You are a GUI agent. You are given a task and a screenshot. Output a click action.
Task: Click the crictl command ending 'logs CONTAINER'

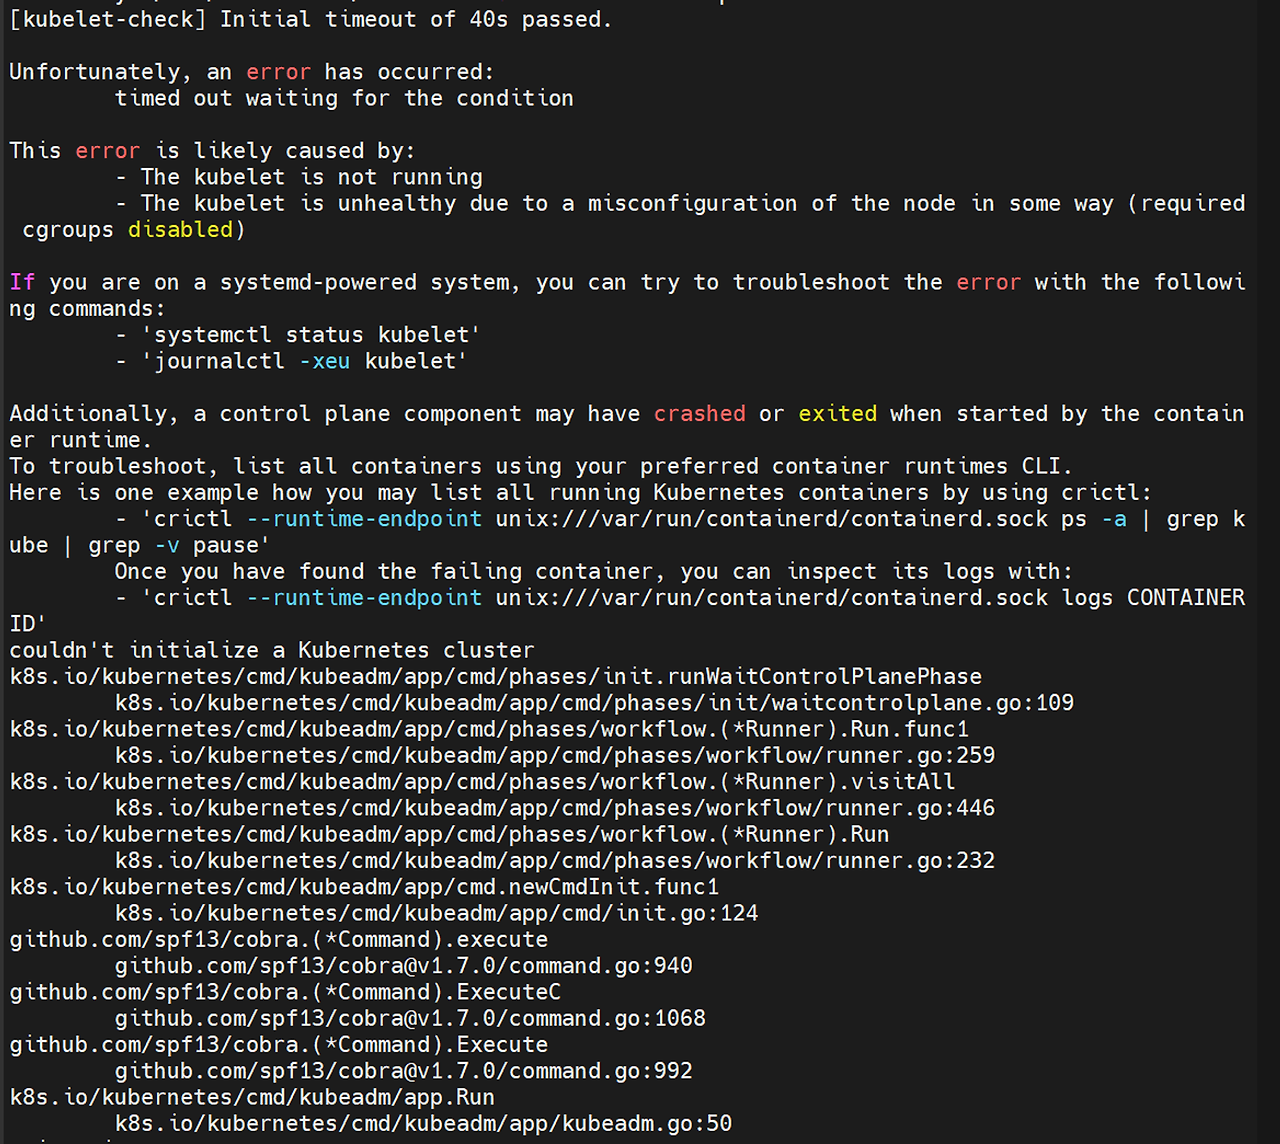[x=680, y=598]
